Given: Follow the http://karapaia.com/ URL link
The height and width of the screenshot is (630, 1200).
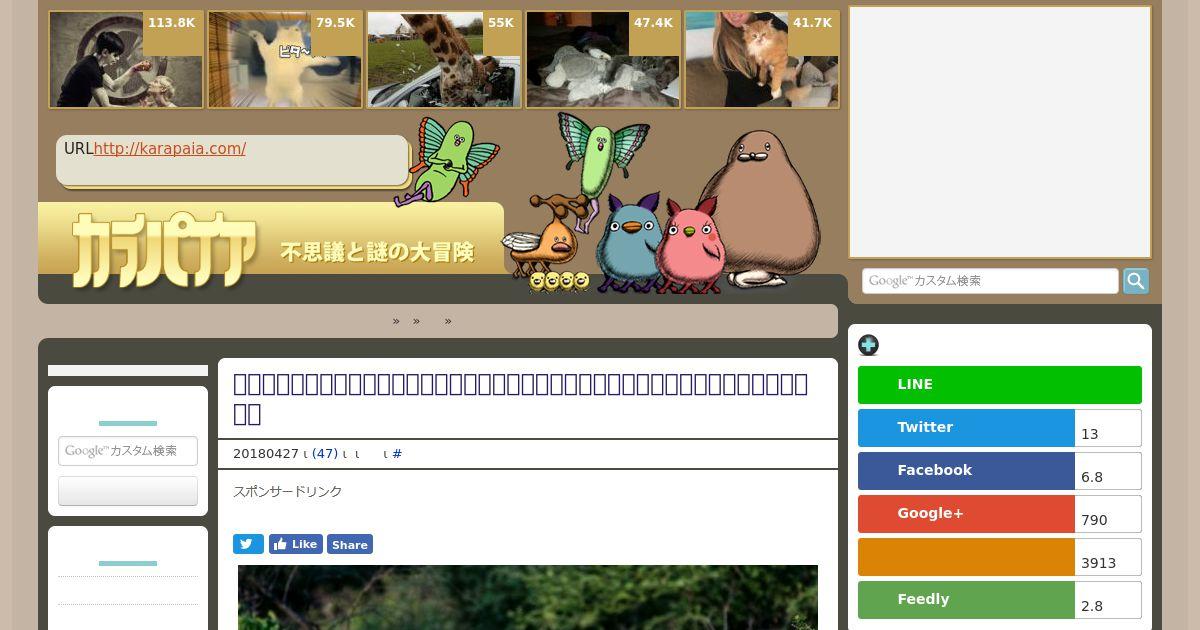Looking at the screenshot, I should (170, 149).
